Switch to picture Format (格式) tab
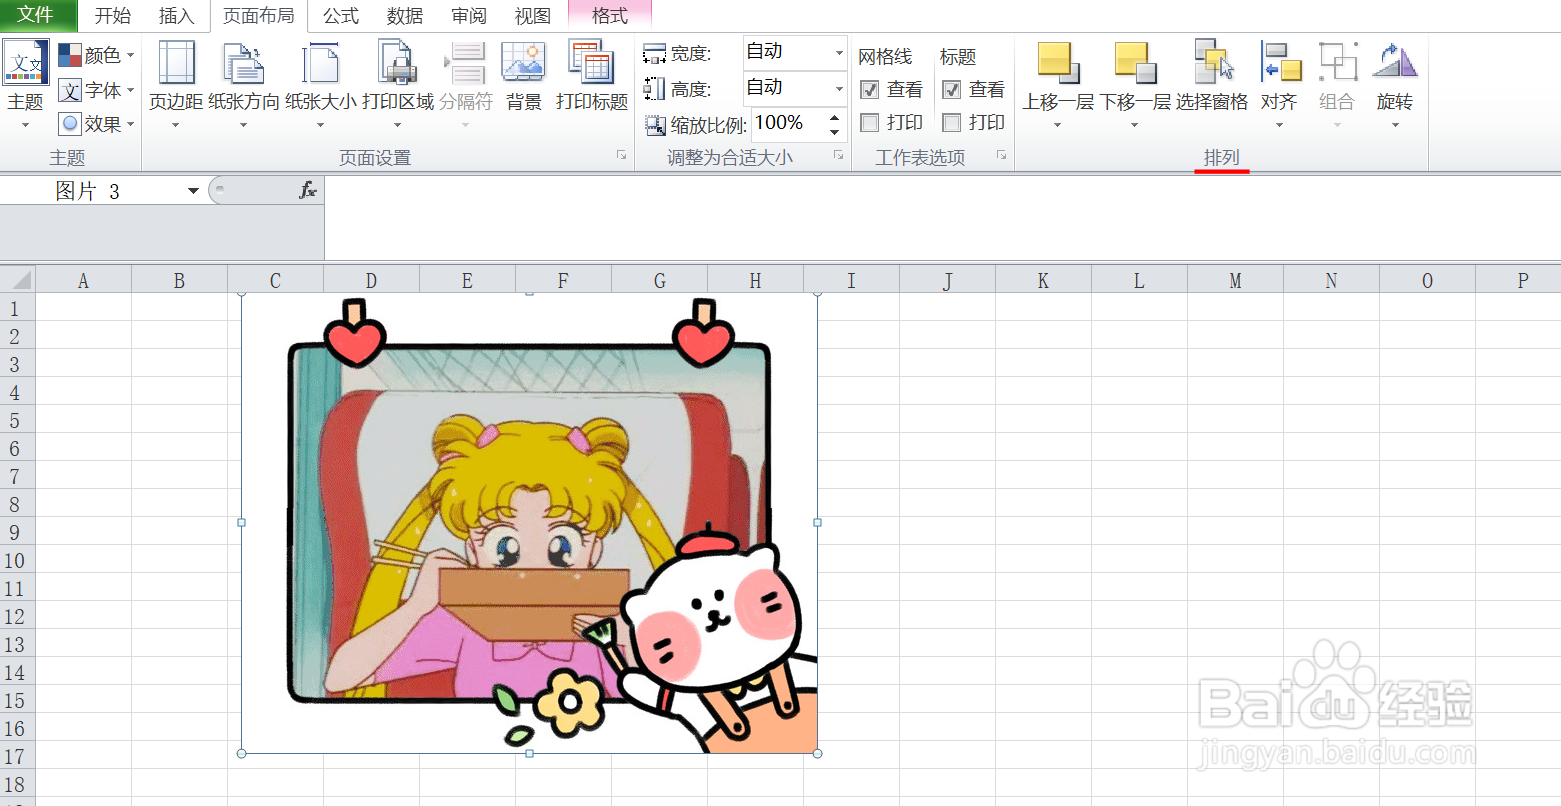This screenshot has width=1561, height=806. click(x=610, y=16)
